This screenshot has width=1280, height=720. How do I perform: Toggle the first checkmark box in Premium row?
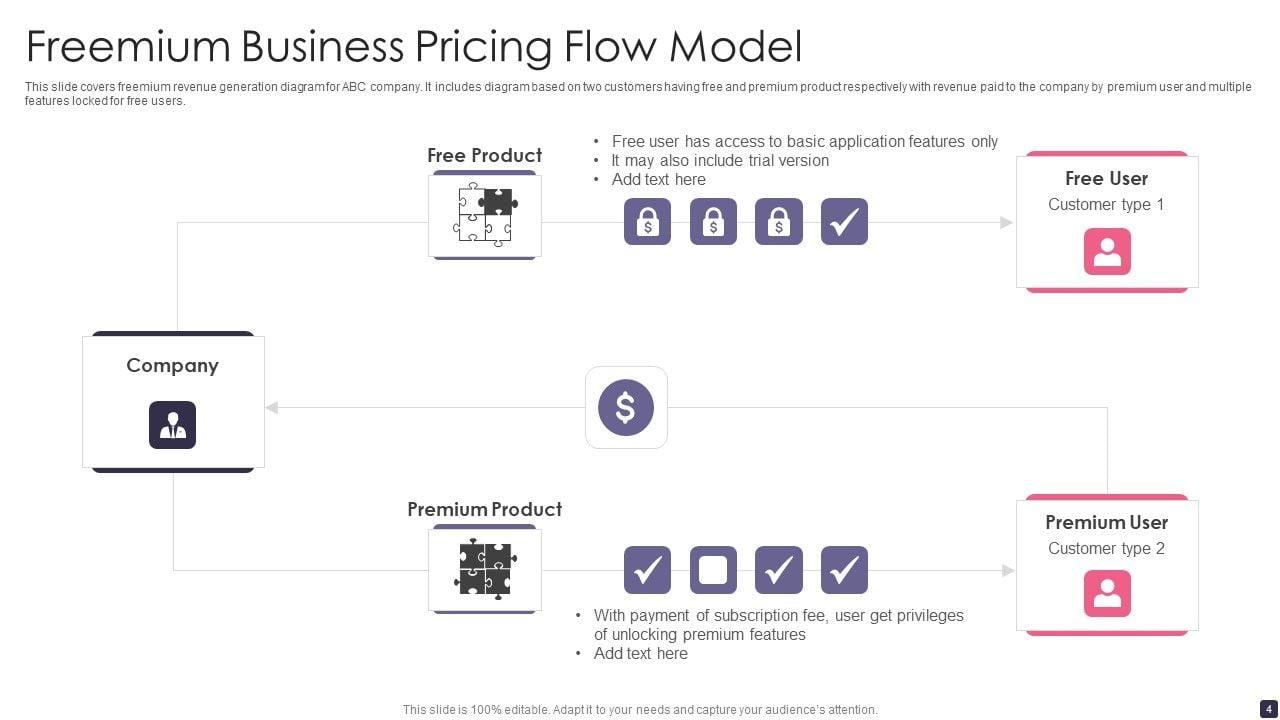[x=647, y=570]
